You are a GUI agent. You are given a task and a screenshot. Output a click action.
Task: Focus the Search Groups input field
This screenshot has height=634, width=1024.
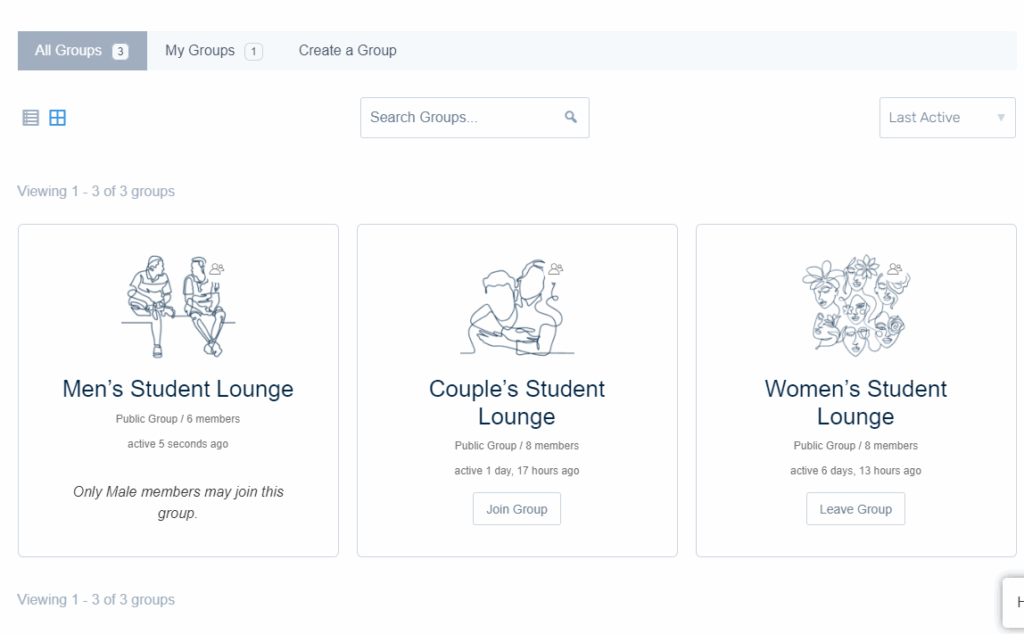(460, 117)
